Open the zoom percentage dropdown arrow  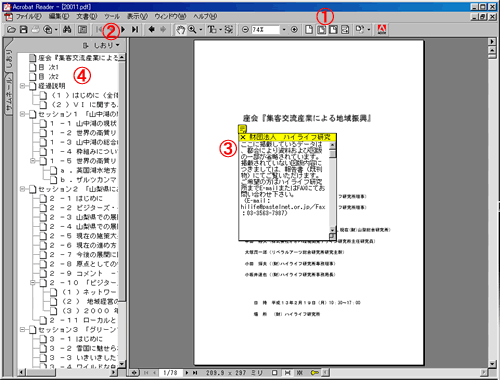click(284, 30)
